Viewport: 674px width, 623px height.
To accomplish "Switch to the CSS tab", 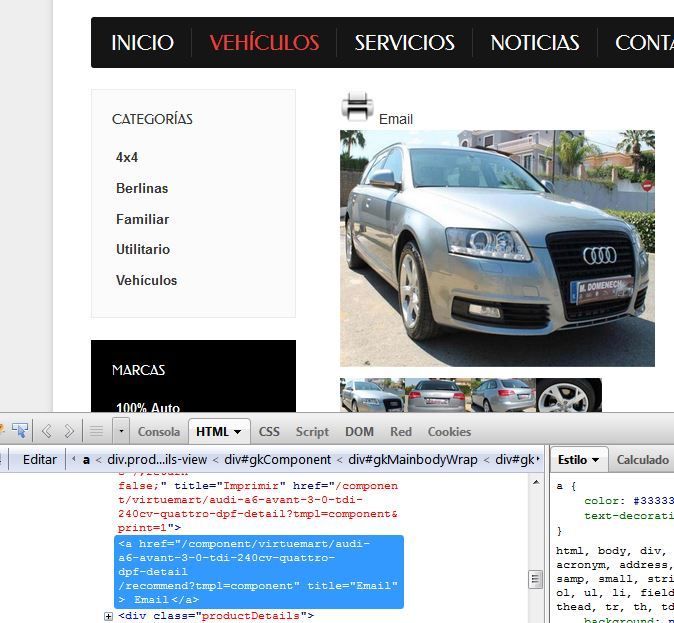I will tap(269, 431).
